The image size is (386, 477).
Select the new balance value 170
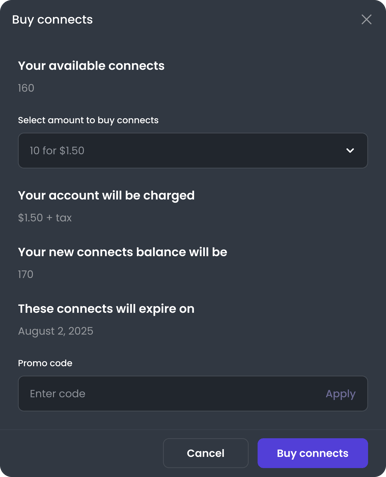pos(26,274)
